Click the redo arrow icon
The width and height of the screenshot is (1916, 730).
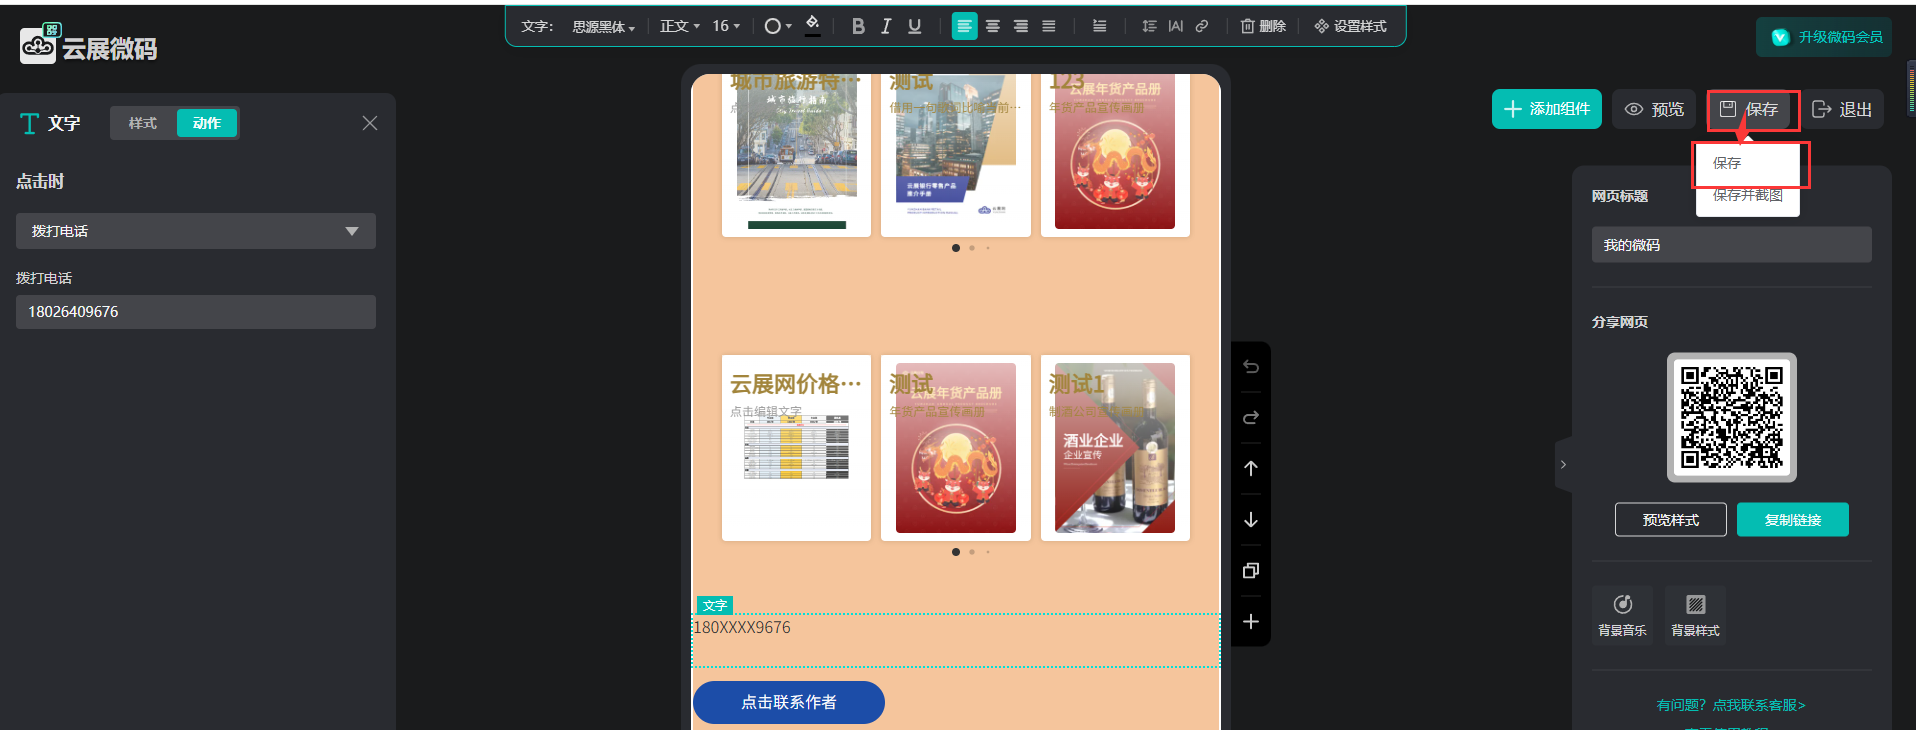click(1250, 418)
